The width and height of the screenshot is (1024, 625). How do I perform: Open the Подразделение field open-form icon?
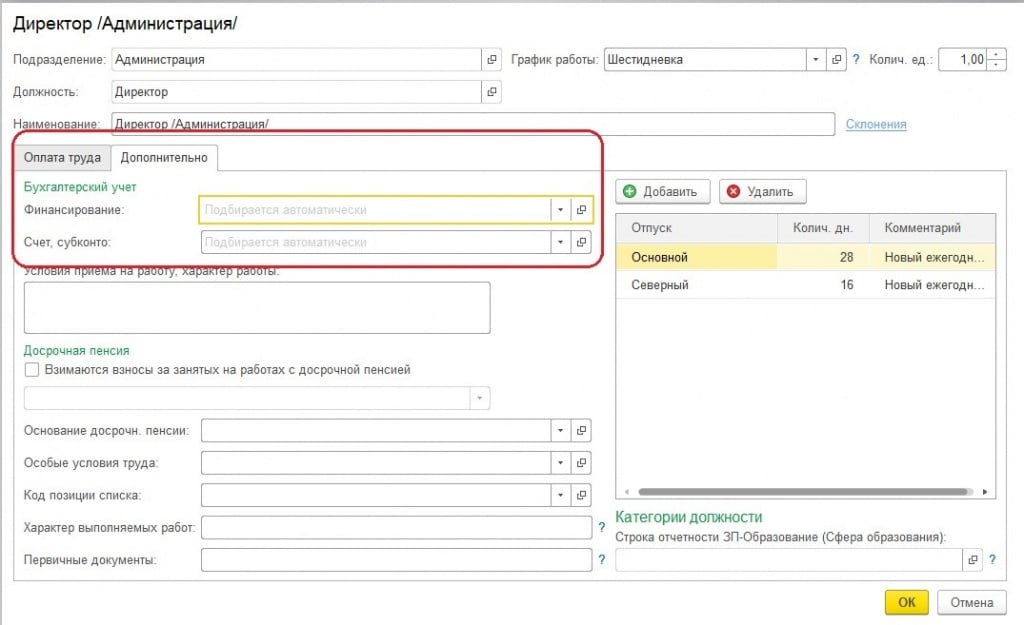tap(491, 60)
